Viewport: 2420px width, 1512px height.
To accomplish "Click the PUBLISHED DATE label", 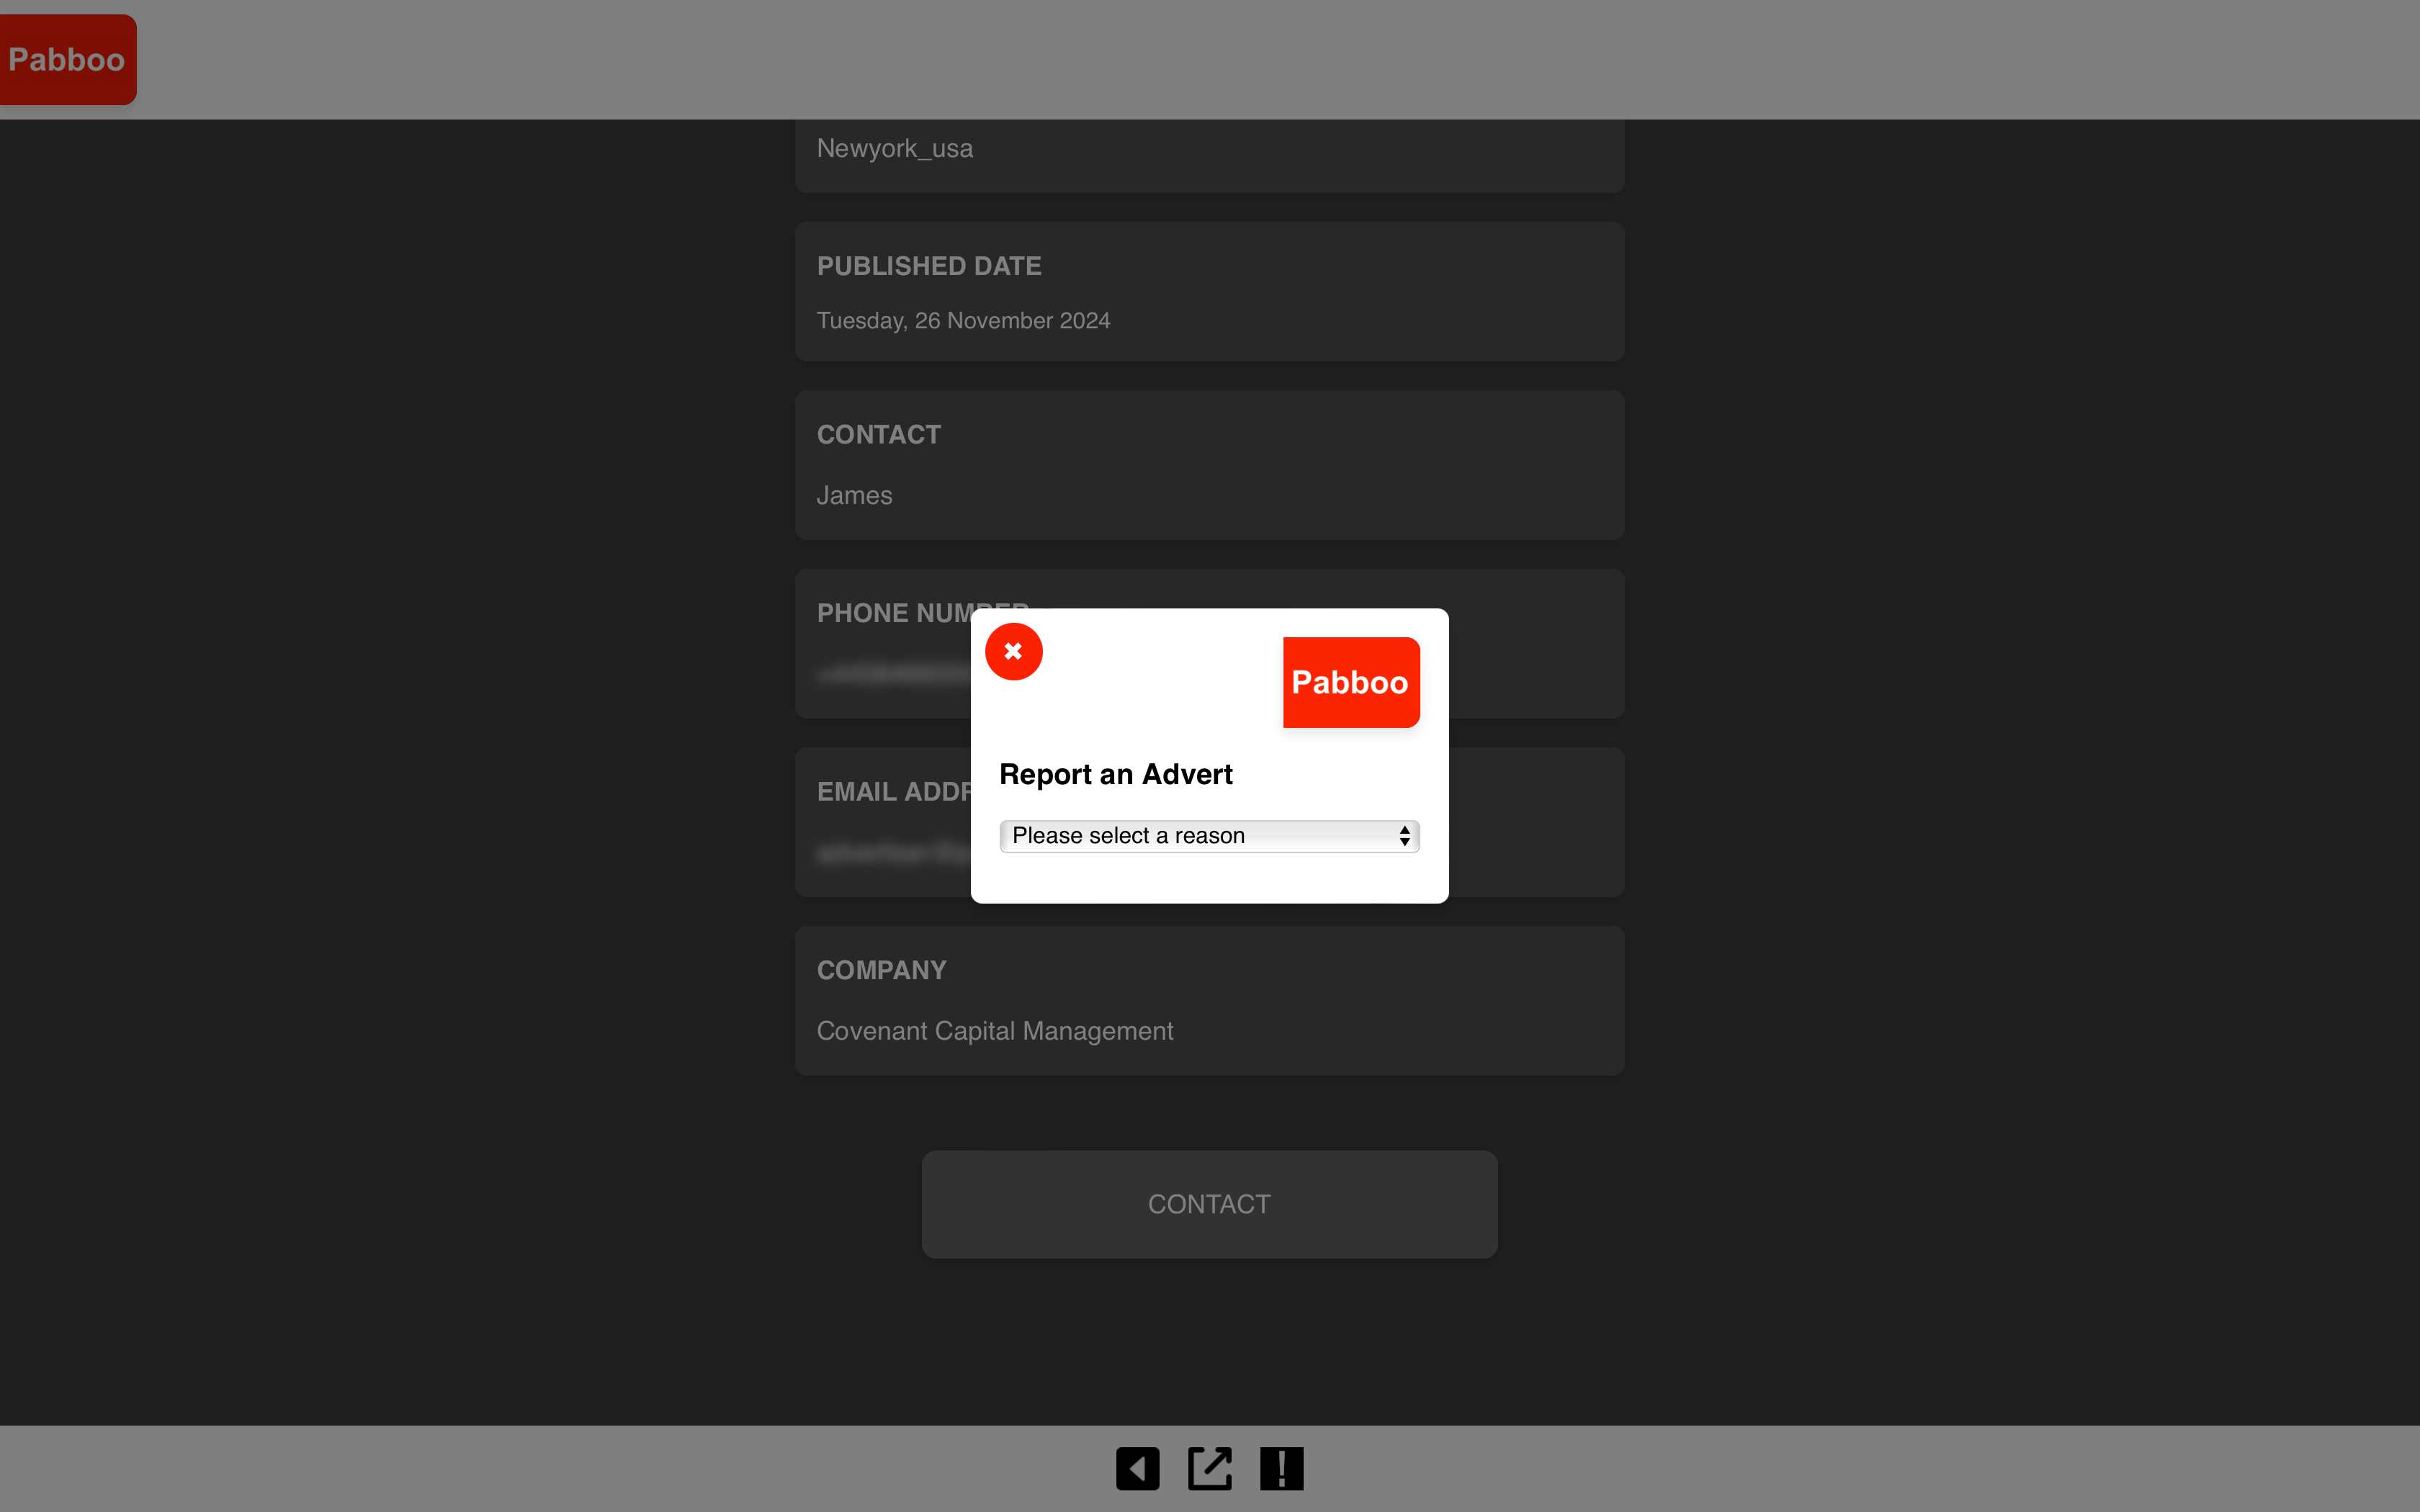I will click(928, 266).
